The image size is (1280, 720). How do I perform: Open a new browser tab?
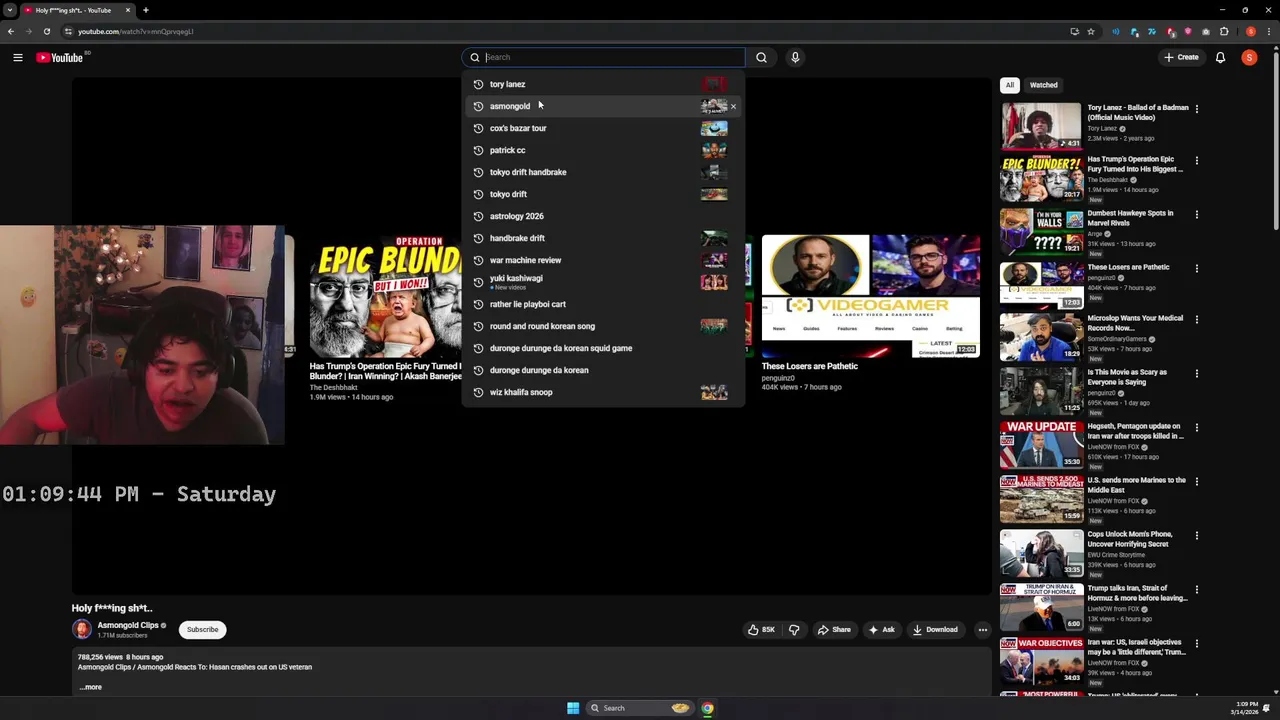coord(146,10)
